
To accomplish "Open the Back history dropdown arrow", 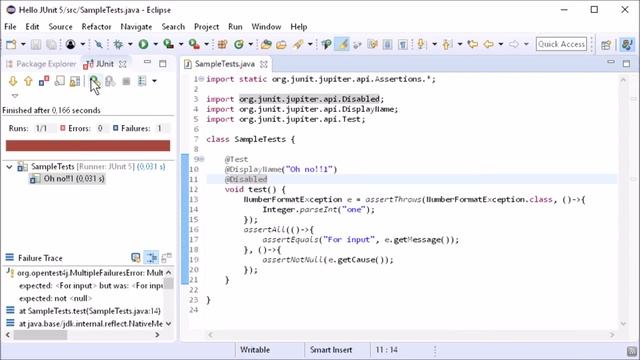I will pos(501,44).
